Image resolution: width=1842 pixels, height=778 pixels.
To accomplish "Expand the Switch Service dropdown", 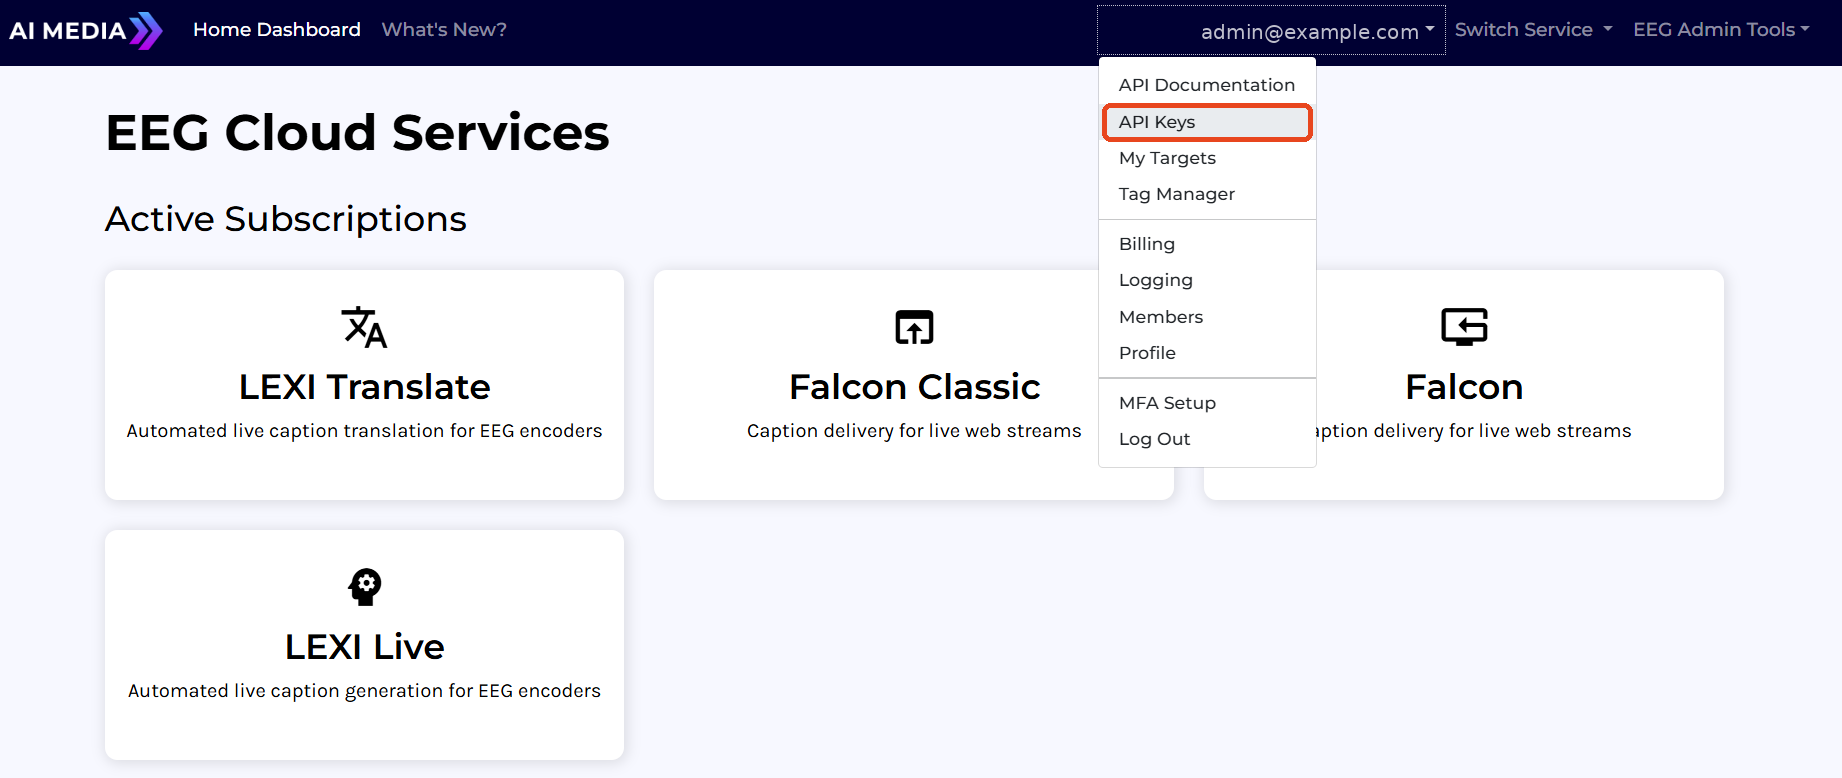I will point(1534,30).
